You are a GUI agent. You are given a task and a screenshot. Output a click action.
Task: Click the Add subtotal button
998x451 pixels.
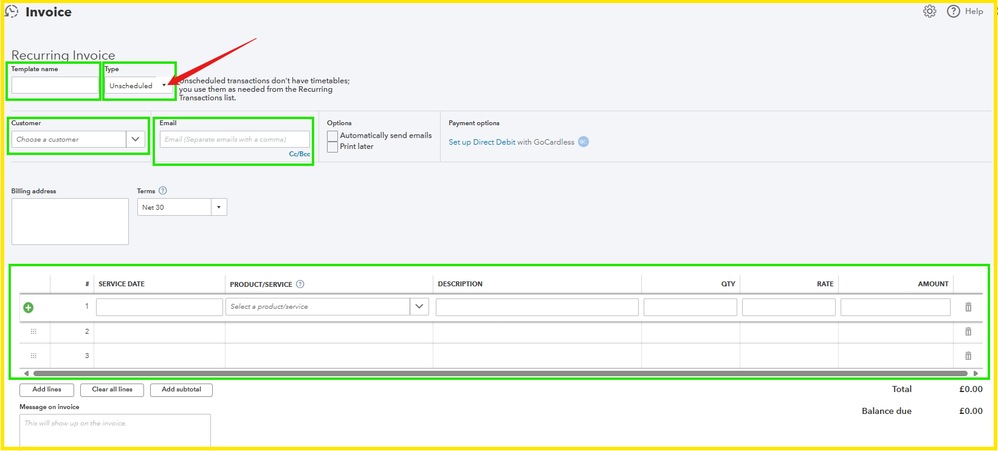(181, 390)
